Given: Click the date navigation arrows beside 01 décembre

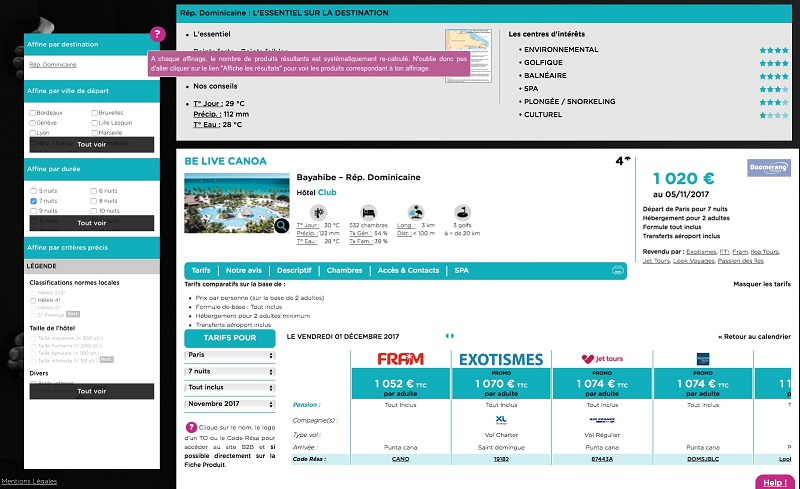Looking at the screenshot, I should pyautogui.click(x=449, y=336).
